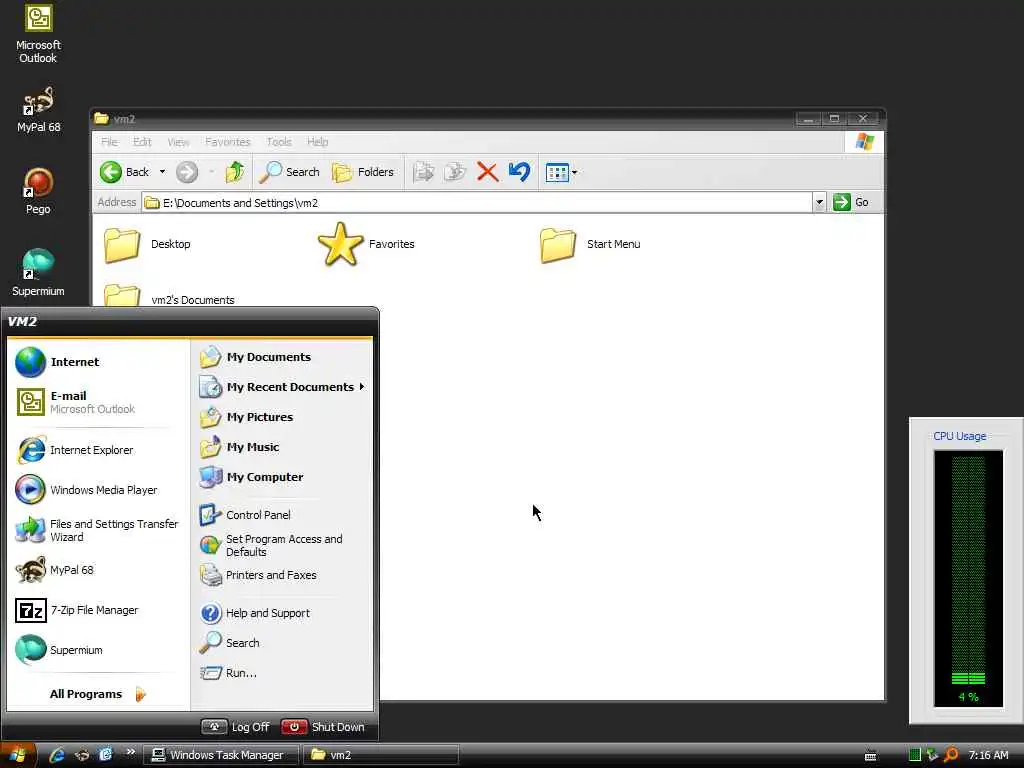The height and width of the screenshot is (768, 1024).
Task: Launch Pego desktop shortcut
Action: (38, 191)
